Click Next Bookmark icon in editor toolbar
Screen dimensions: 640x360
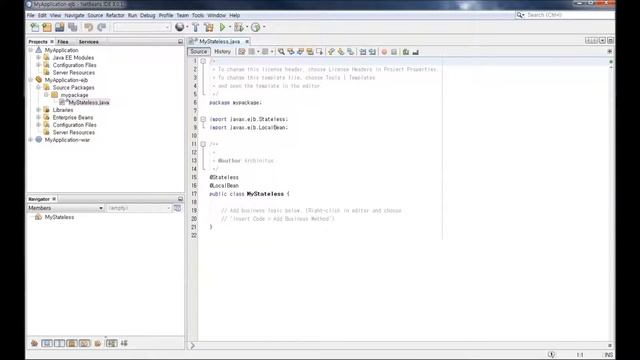click(341, 52)
